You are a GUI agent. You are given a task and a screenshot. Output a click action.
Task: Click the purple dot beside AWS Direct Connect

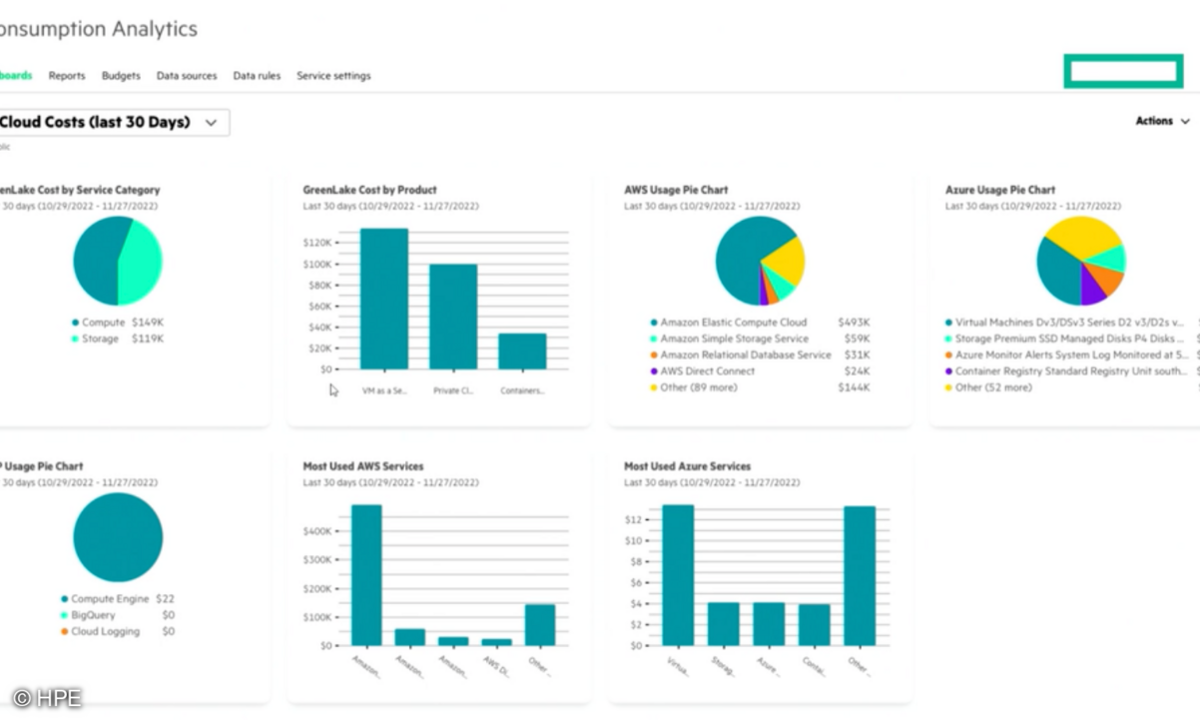coord(654,371)
